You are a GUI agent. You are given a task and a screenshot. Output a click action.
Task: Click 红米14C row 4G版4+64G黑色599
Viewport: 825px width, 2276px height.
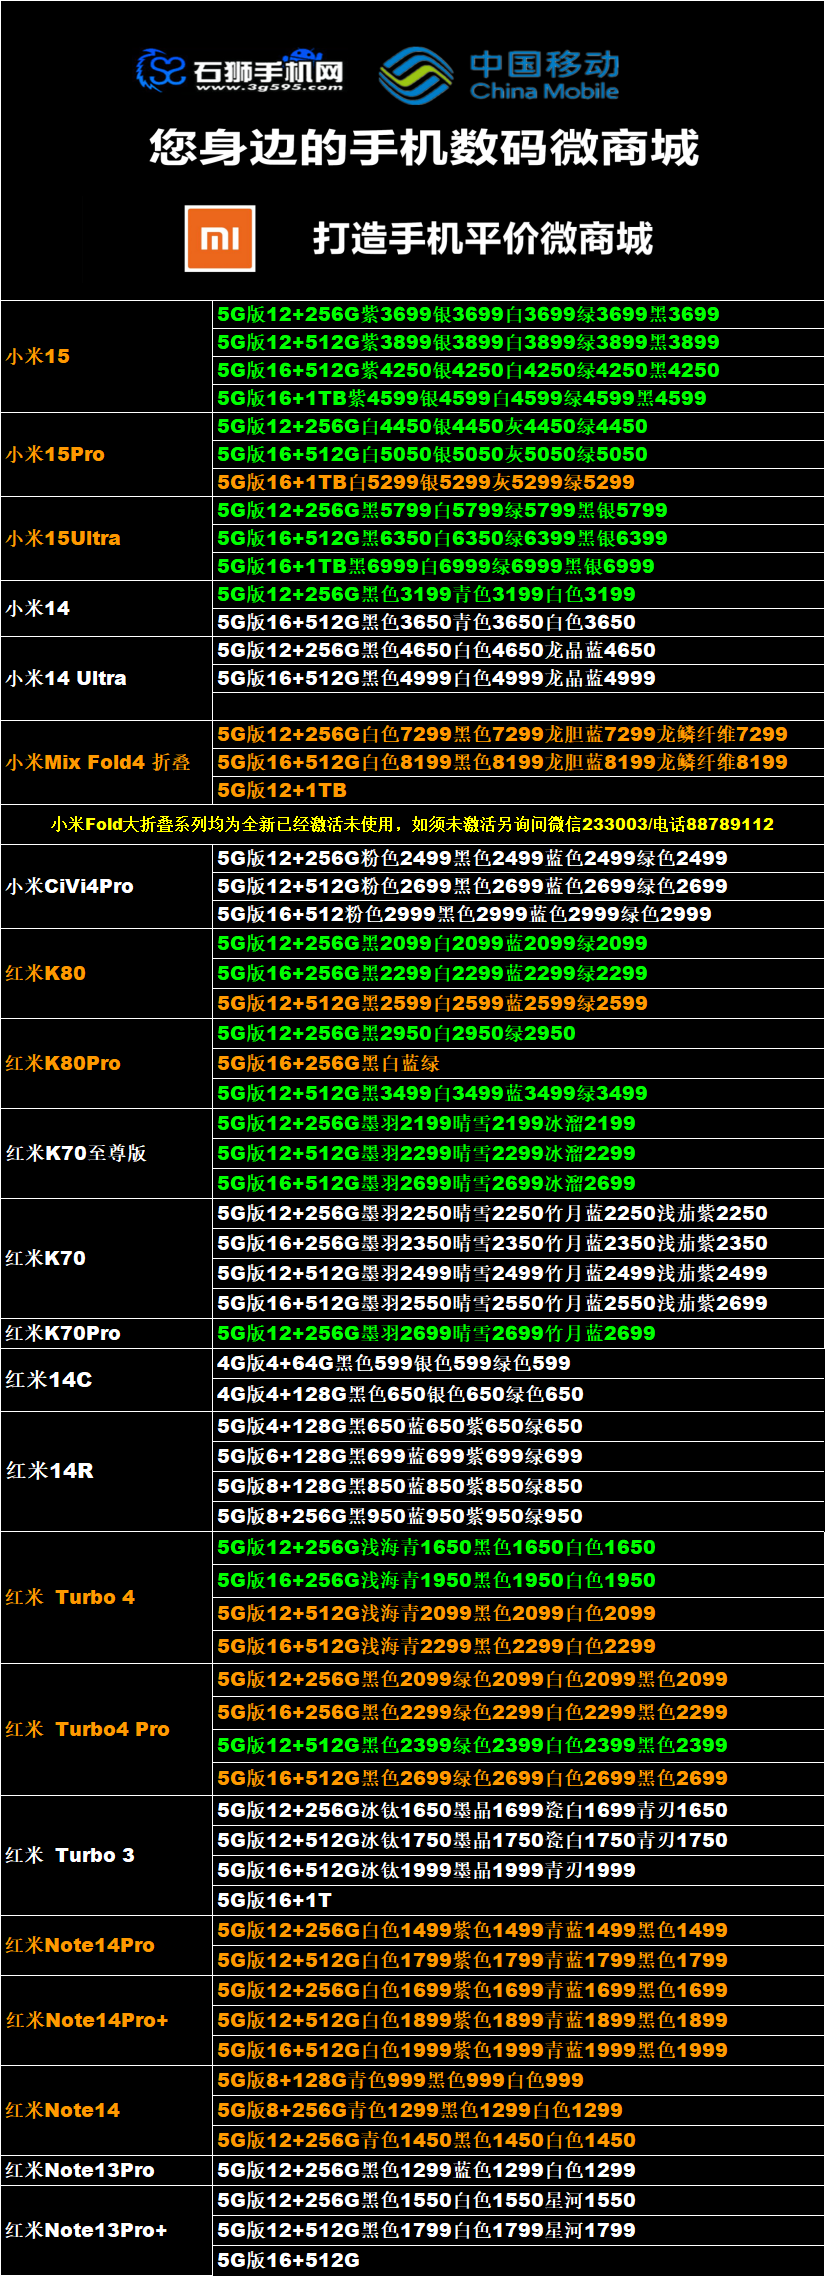coord(518,1363)
